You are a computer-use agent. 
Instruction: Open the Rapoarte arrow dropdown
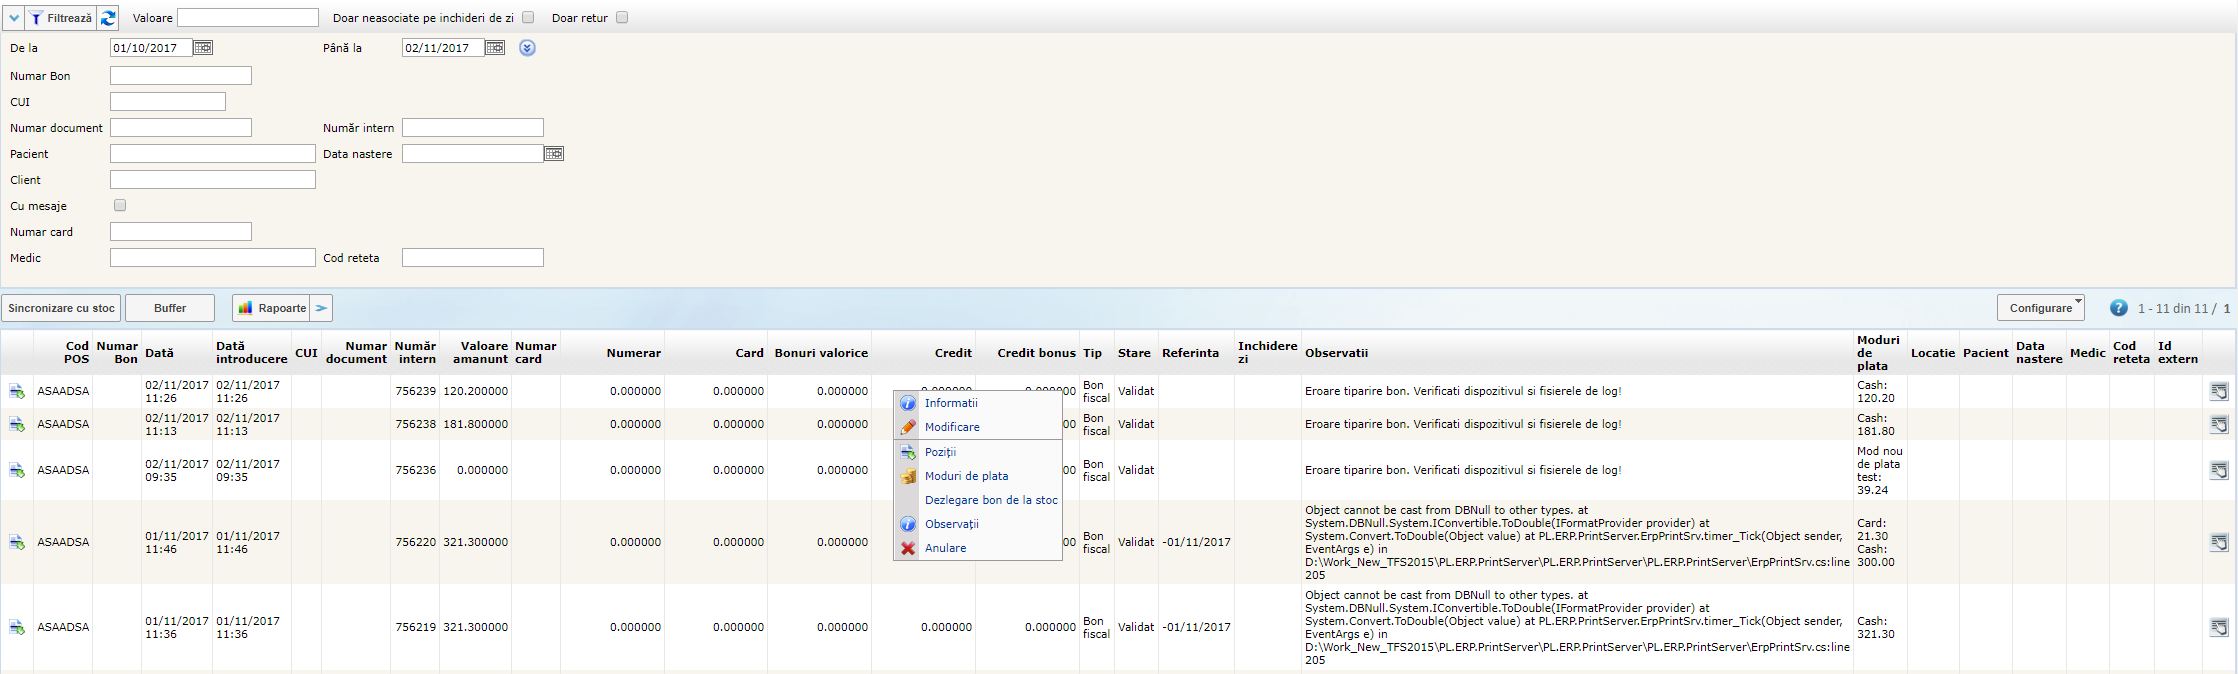pyautogui.click(x=321, y=308)
